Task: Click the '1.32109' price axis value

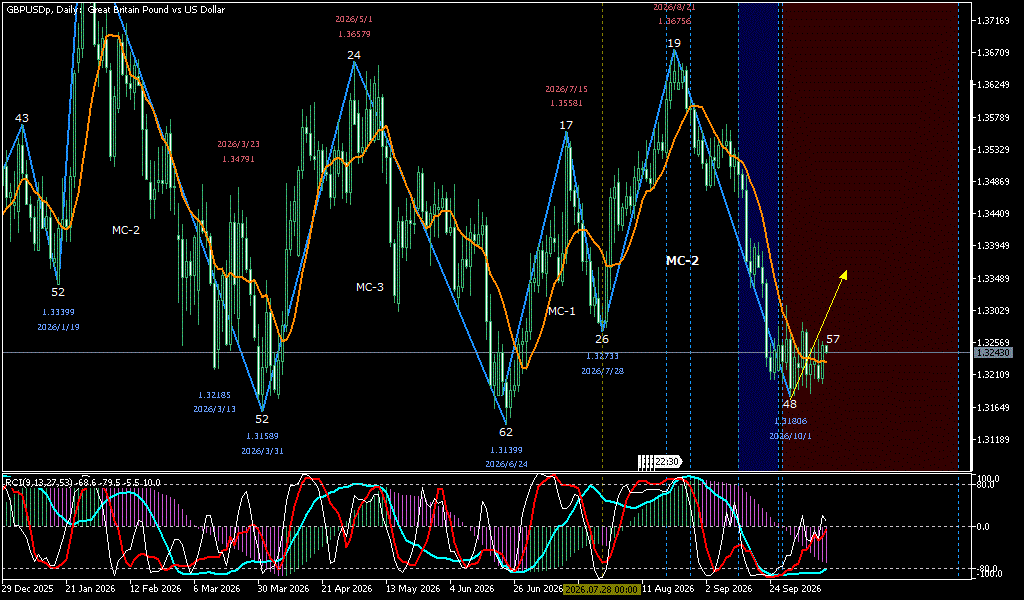Action: [x=993, y=375]
